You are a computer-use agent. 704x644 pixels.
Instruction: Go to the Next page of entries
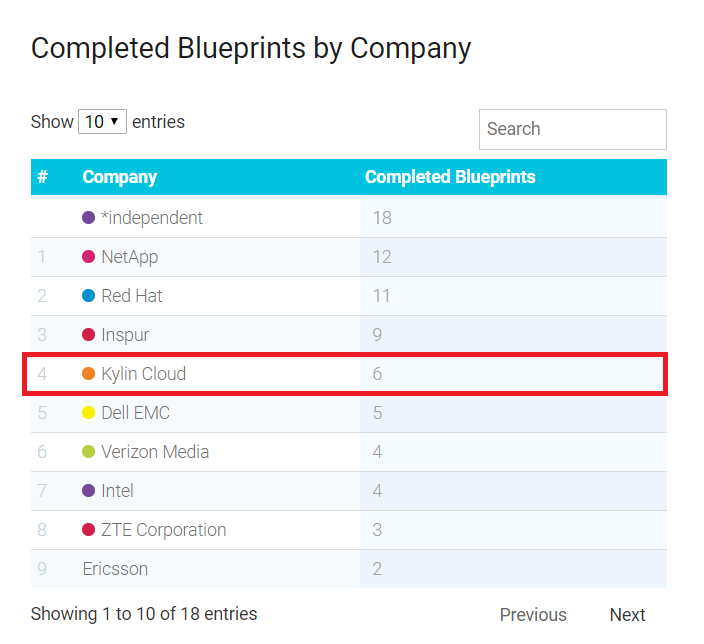click(x=627, y=615)
